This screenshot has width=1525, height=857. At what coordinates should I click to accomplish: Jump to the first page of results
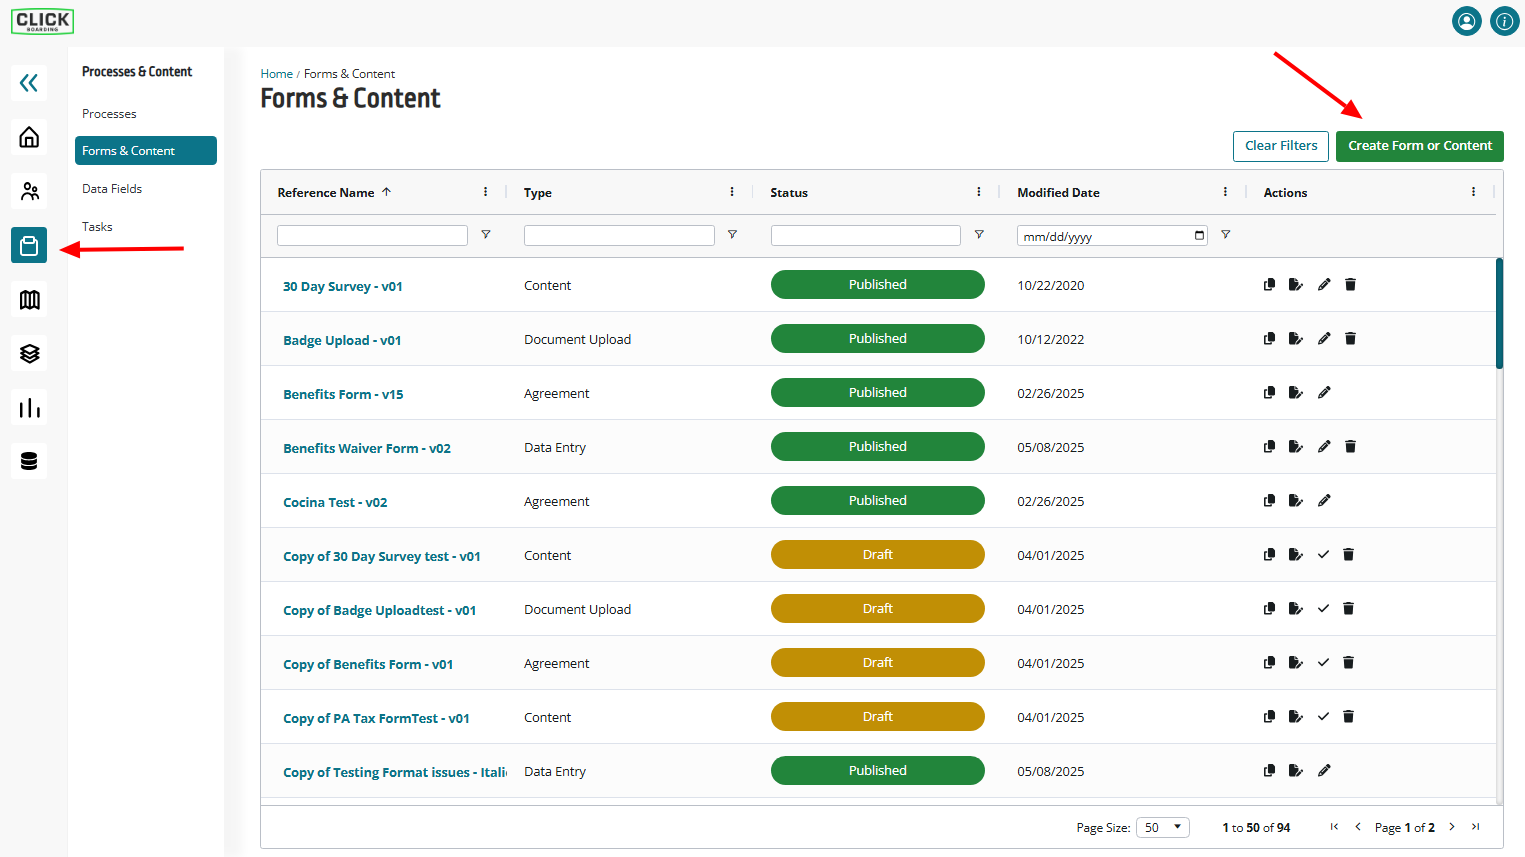1334,827
